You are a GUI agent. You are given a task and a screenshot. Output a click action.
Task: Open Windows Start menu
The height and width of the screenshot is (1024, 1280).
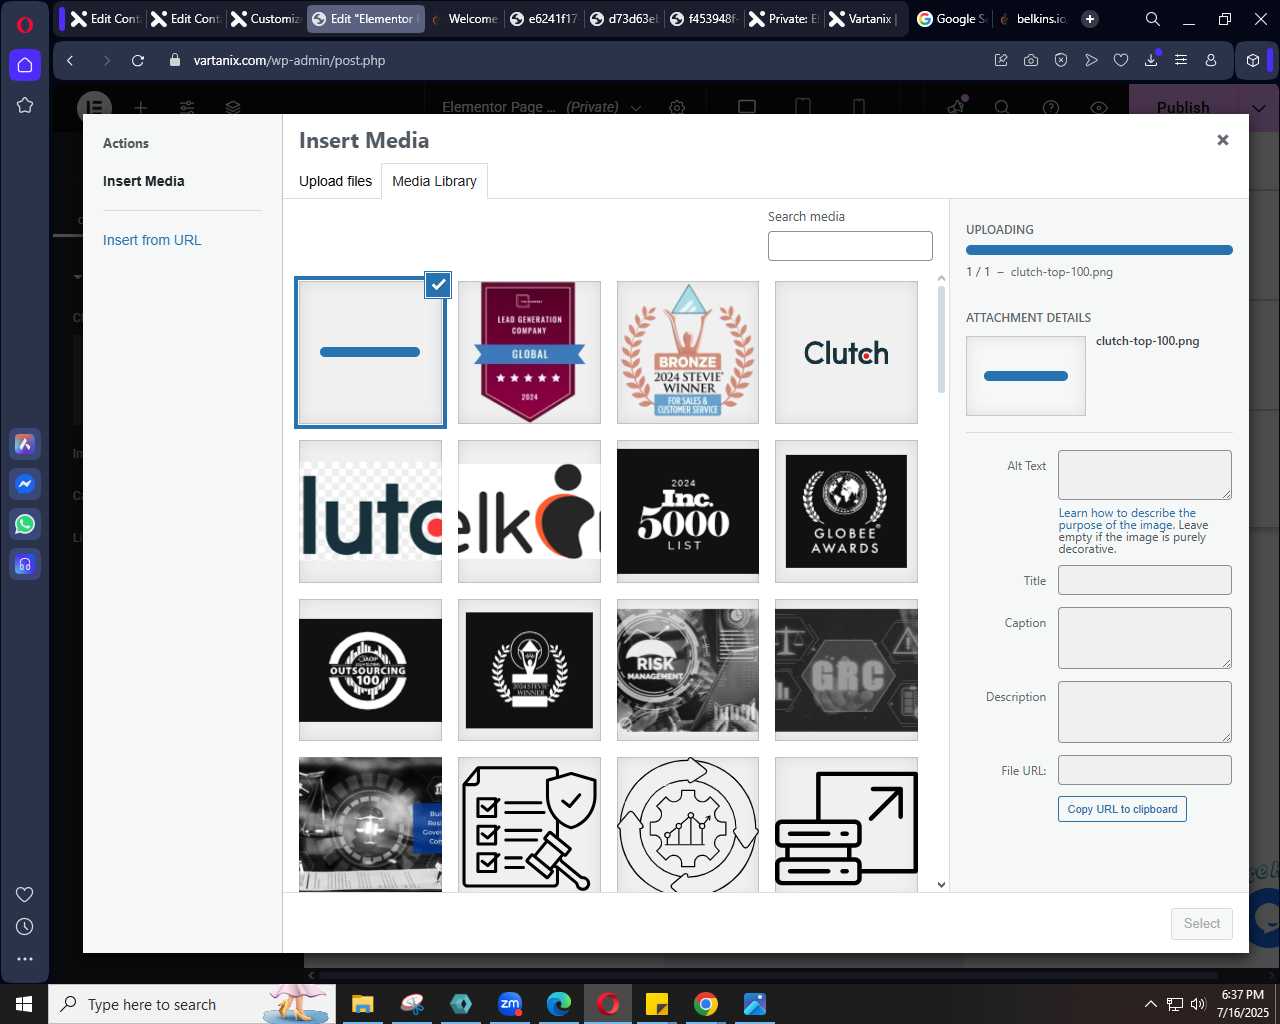24,1004
